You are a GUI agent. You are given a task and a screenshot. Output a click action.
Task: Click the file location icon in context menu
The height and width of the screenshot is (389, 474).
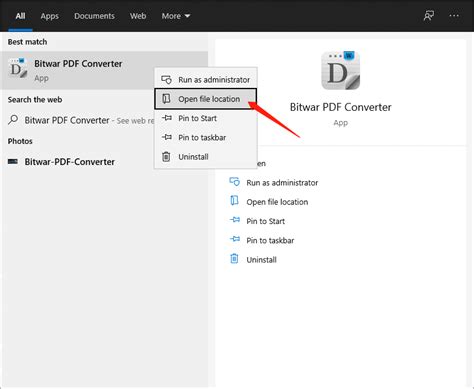166,99
